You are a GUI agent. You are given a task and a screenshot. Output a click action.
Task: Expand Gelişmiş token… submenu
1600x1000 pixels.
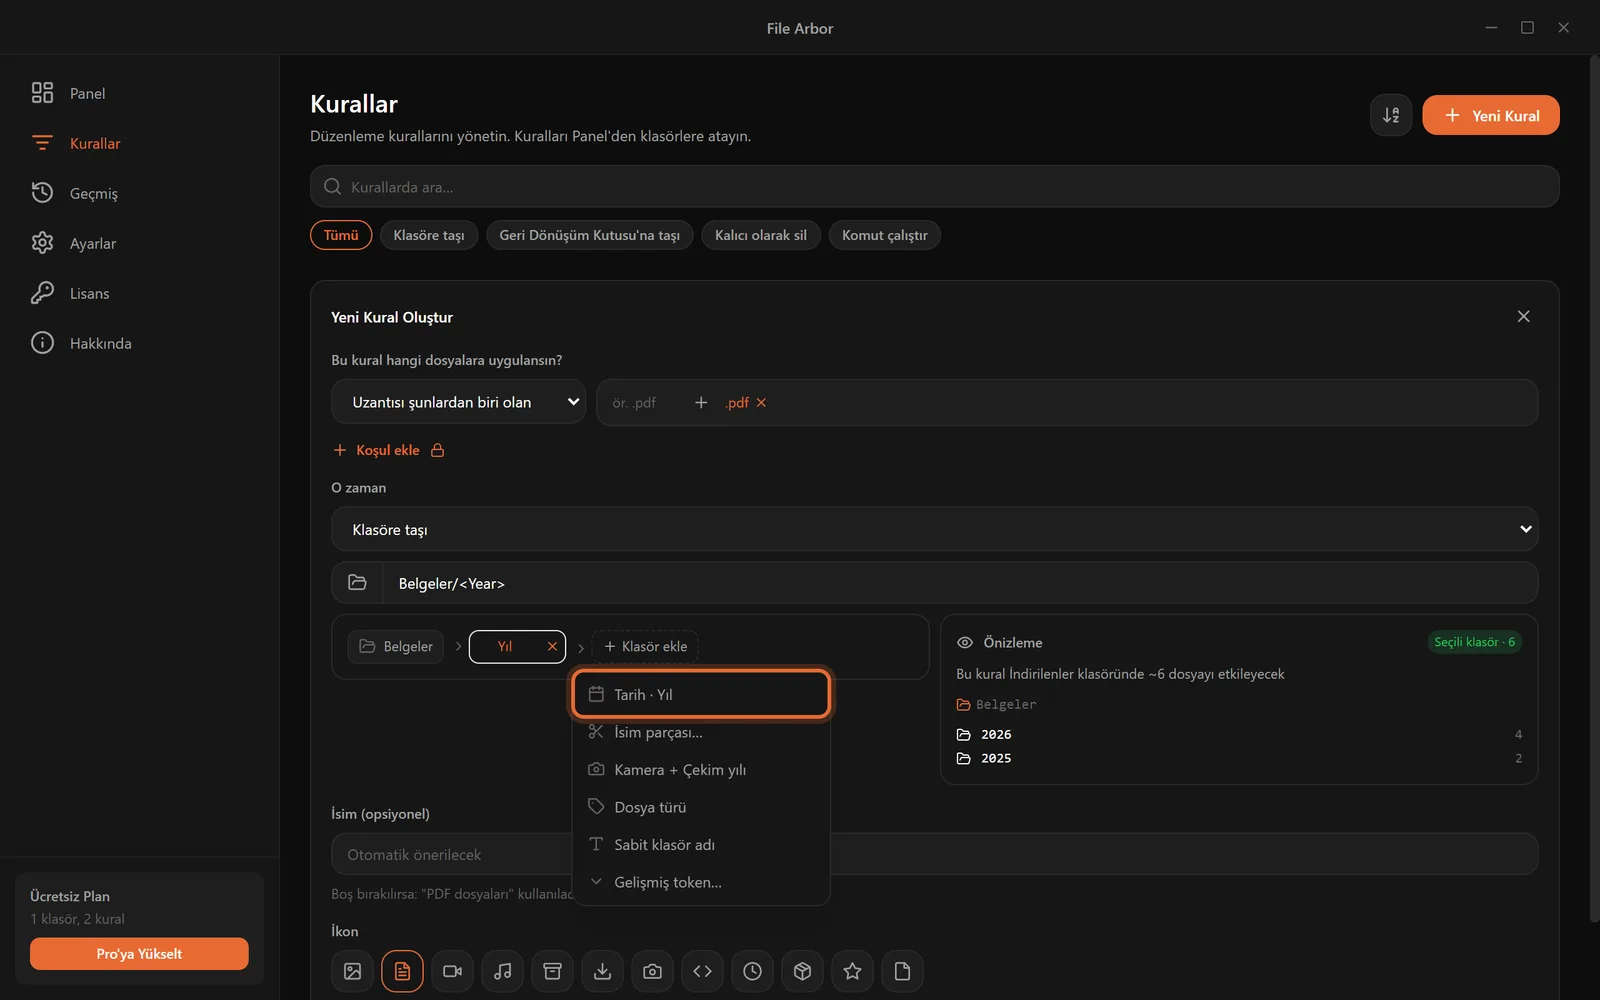[x=701, y=882]
